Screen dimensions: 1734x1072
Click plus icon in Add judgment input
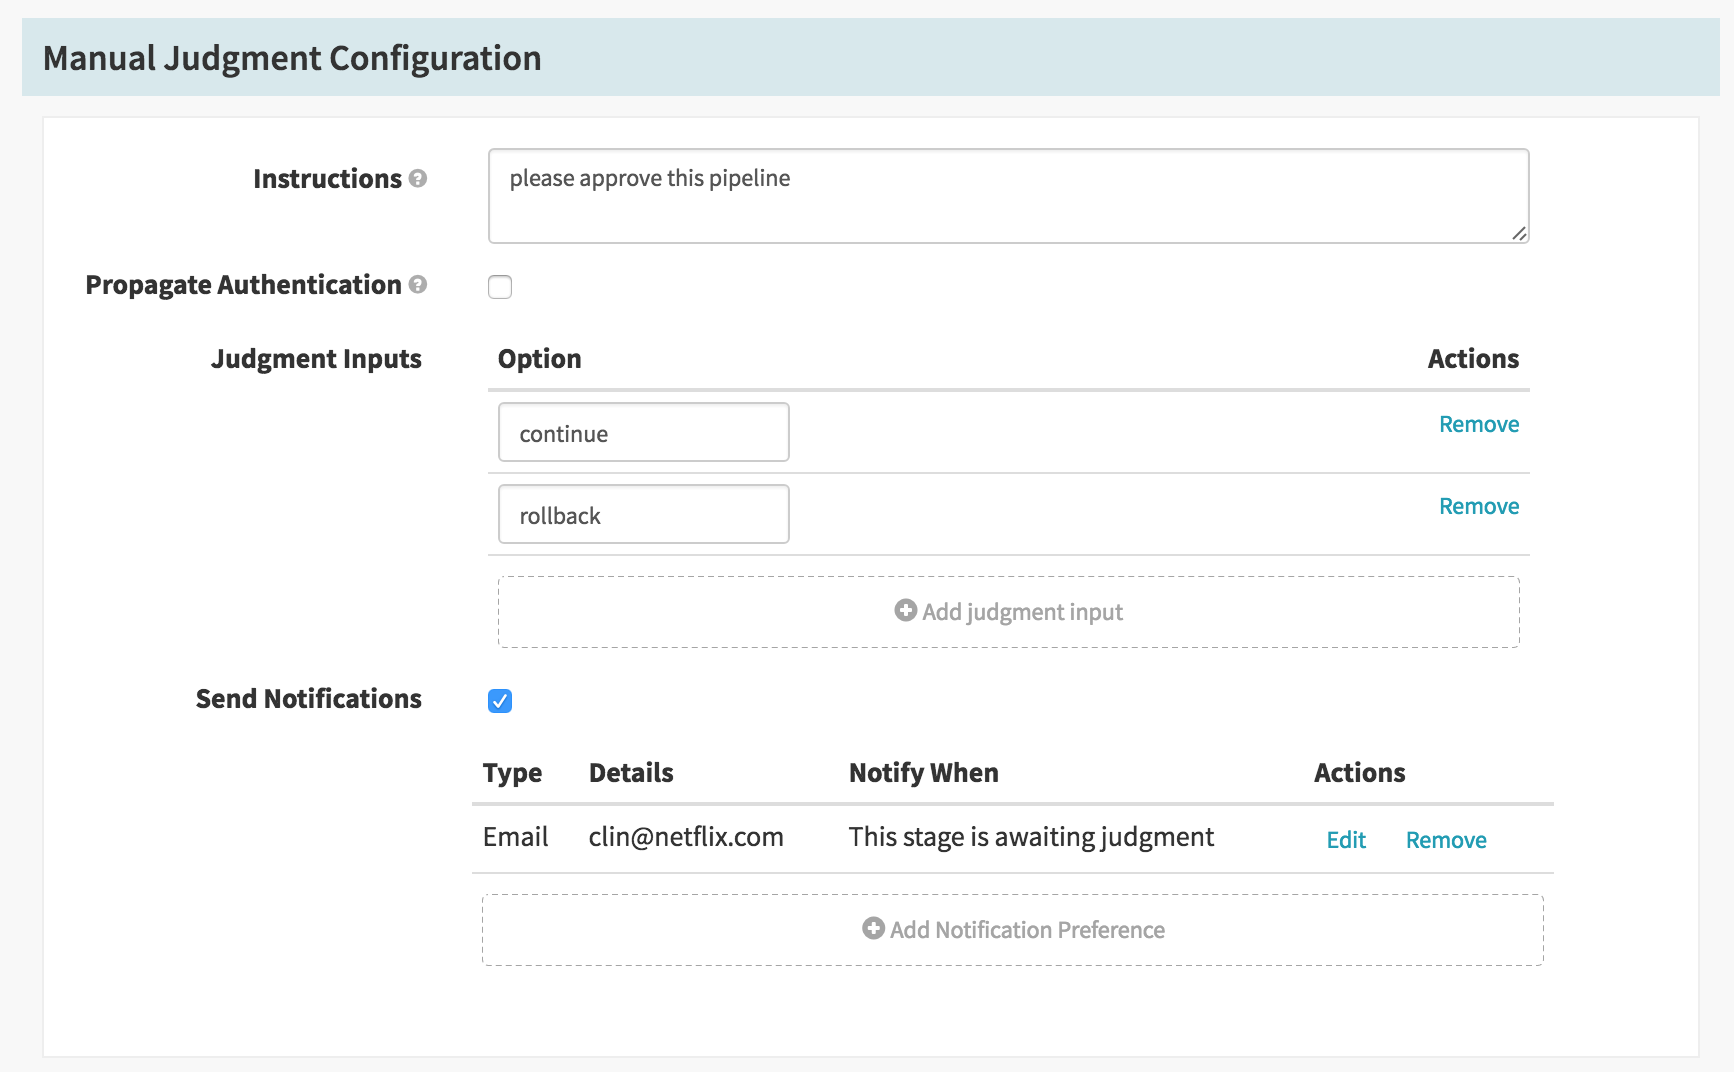[905, 610]
